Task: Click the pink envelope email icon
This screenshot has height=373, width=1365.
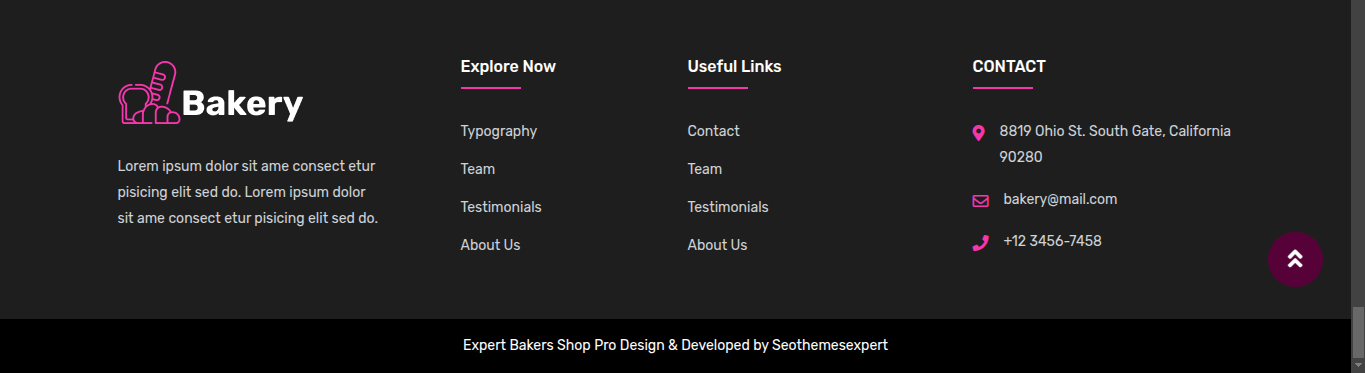Action: click(980, 201)
